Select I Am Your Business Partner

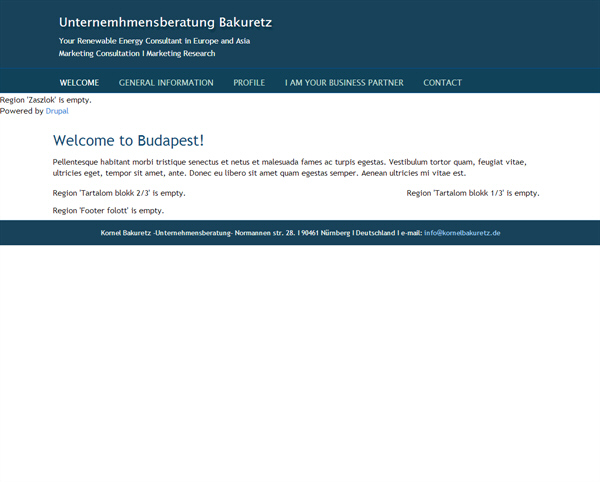coord(344,83)
